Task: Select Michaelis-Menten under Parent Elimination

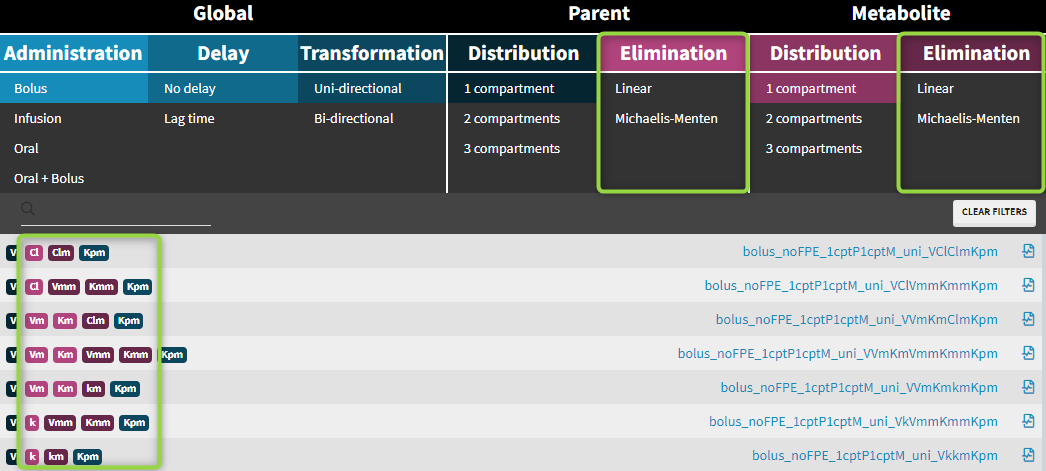Action: [x=666, y=118]
